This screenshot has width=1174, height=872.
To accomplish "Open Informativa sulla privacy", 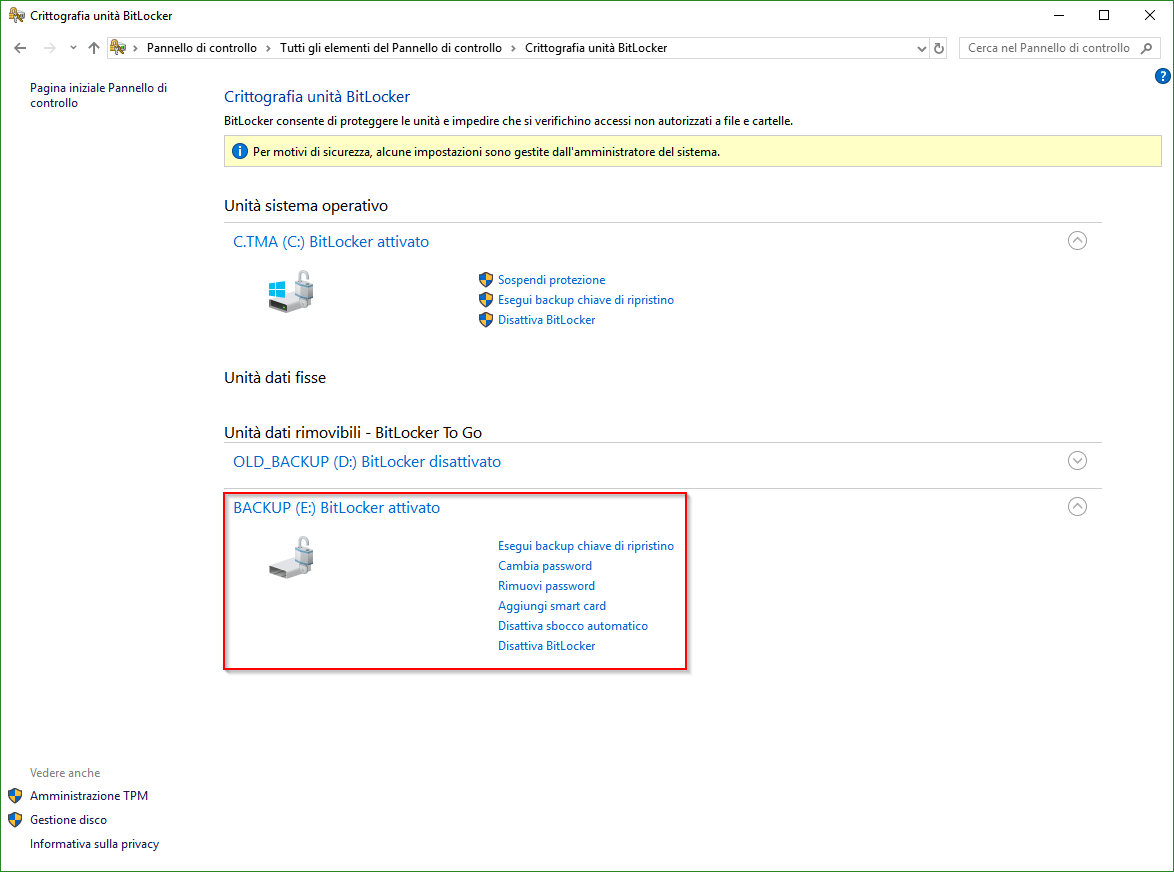I will [x=94, y=844].
